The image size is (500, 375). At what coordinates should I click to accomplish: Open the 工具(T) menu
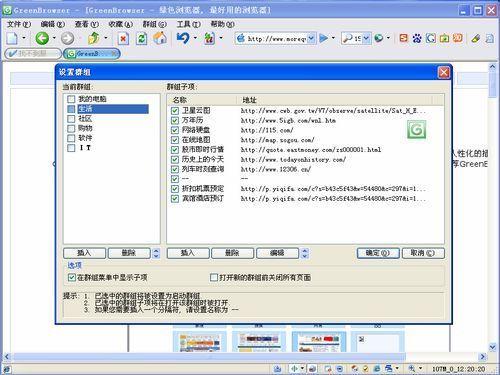click(x=188, y=24)
